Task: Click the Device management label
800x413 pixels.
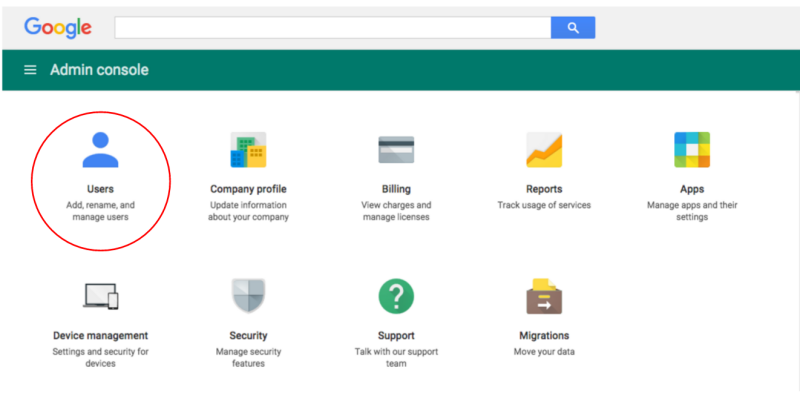Action: pyautogui.click(x=101, y=335)
